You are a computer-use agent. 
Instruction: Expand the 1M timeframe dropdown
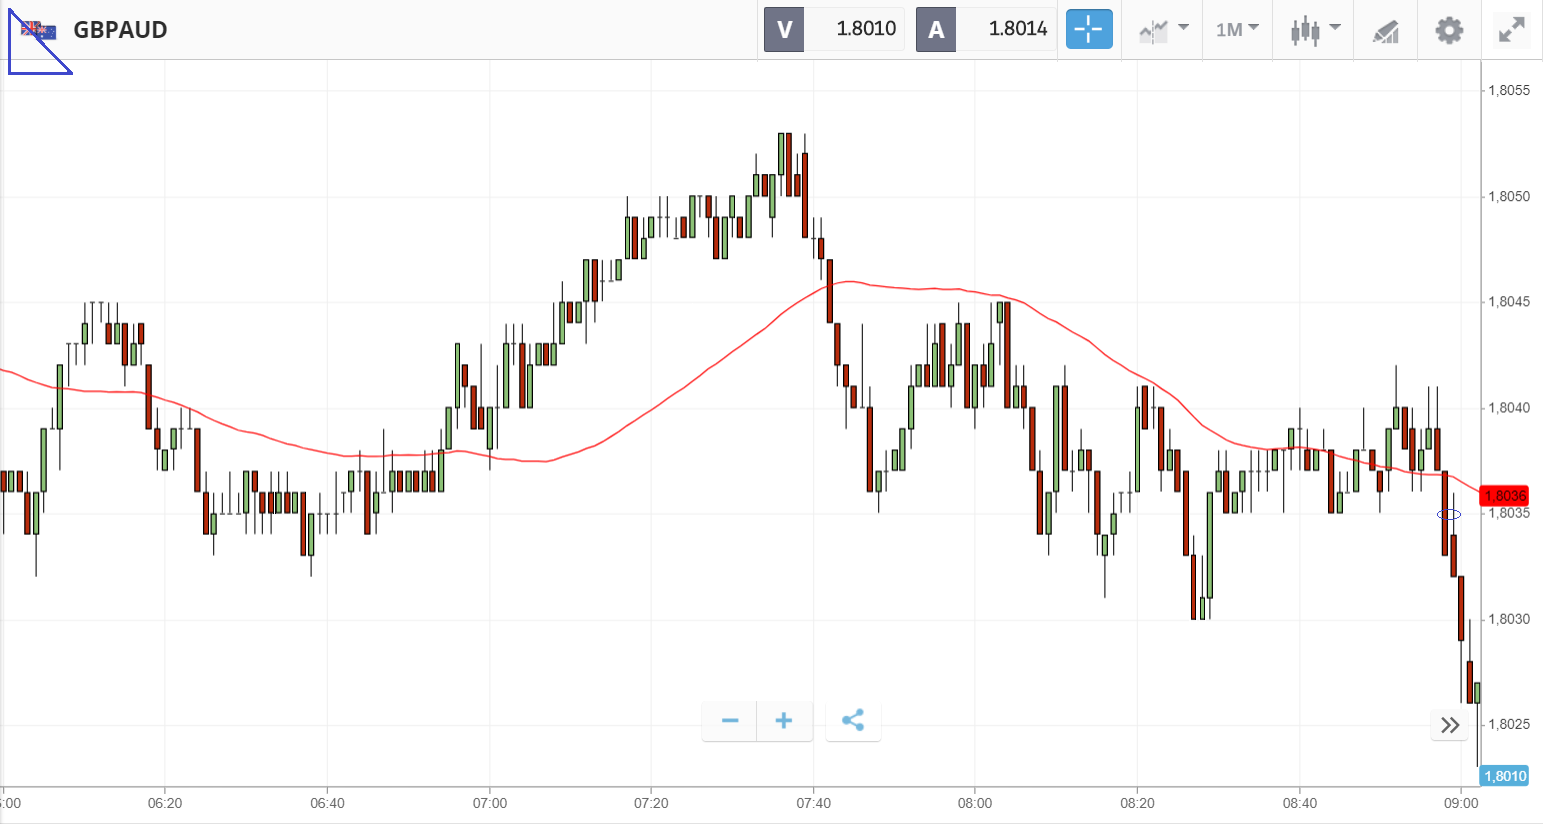click(1237, 30)
